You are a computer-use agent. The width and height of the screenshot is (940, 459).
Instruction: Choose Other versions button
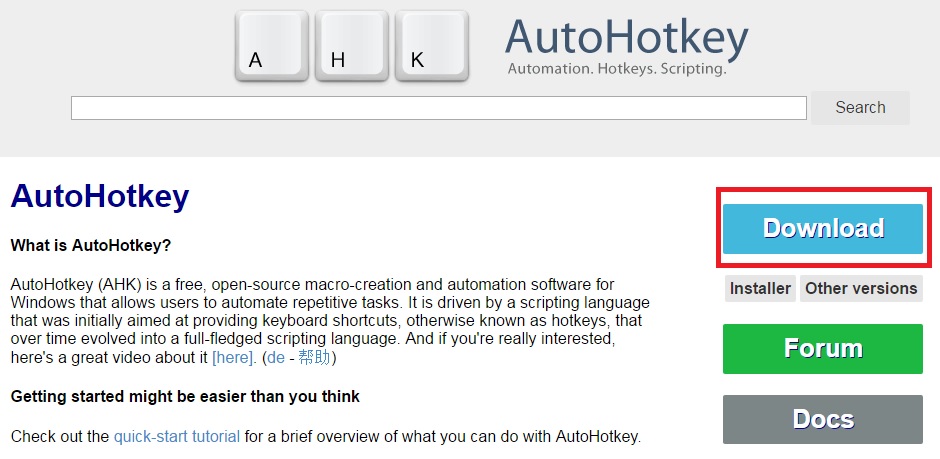(x=861, y=288)
